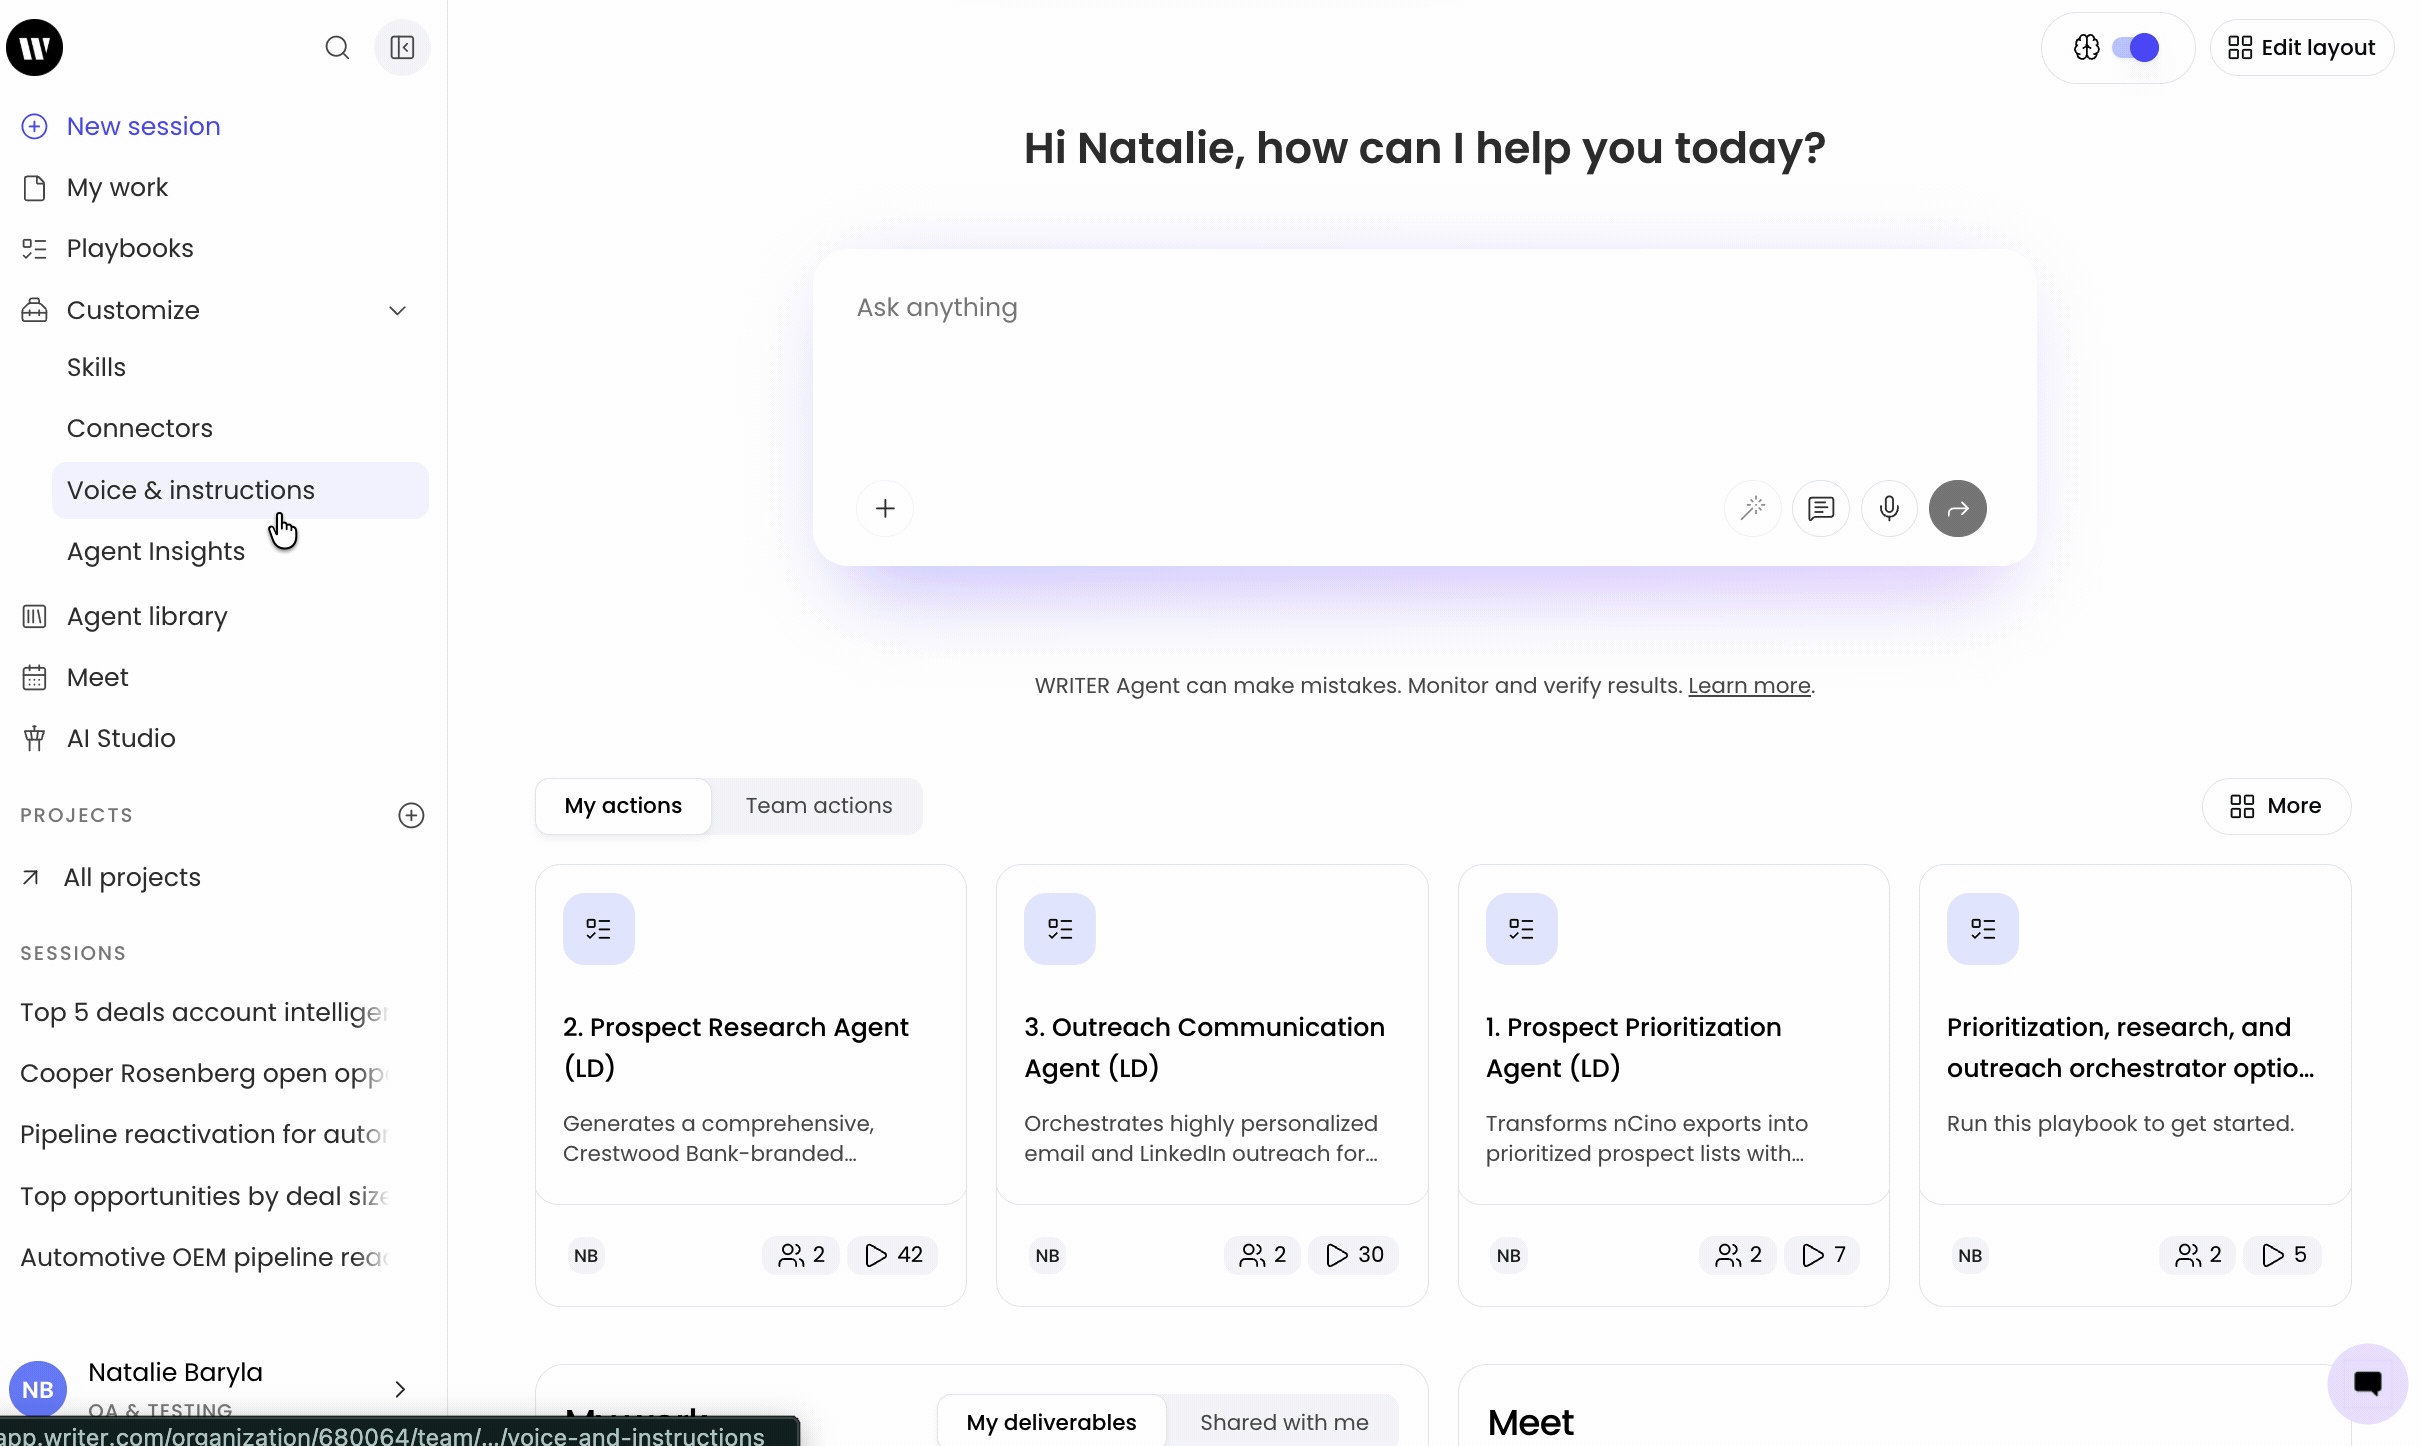The height and width of the screenshot is (1446, 2420).
Task: Click NB owner avatar on Prospect Research card
Action: pyautogui.click(x=586, y=1255)
